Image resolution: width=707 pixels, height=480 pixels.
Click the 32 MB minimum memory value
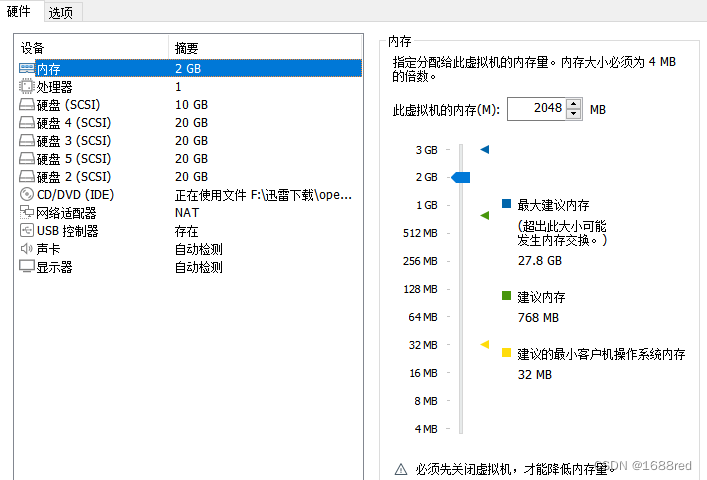(x=535, y=374)
